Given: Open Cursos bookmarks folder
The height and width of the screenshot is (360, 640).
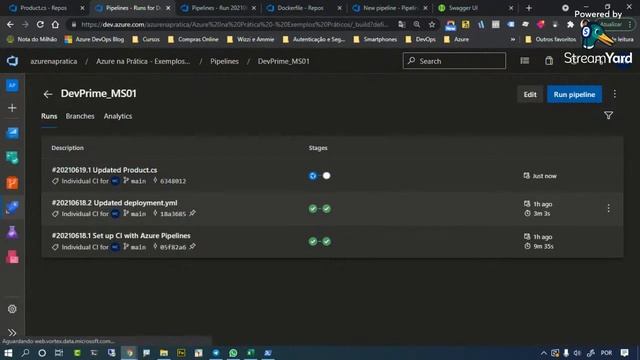Looking at the screenshot, I should (146, 39).
